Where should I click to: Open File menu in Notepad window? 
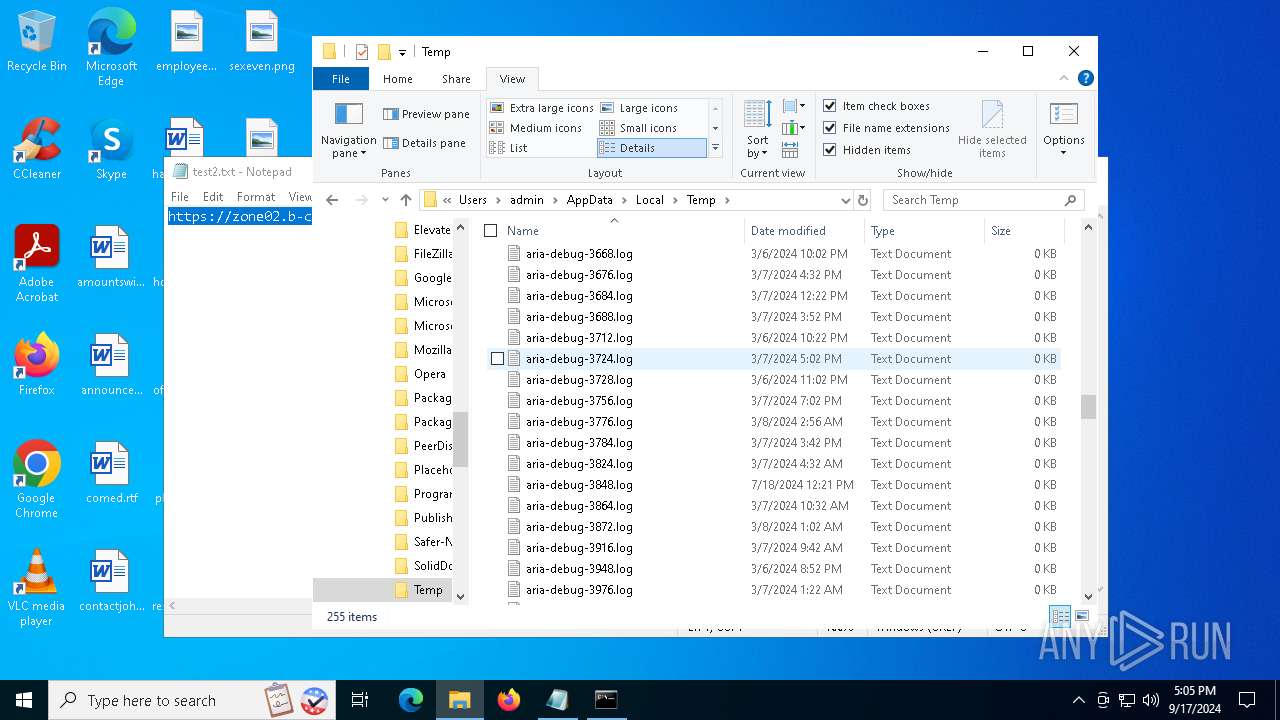[180, 197]
